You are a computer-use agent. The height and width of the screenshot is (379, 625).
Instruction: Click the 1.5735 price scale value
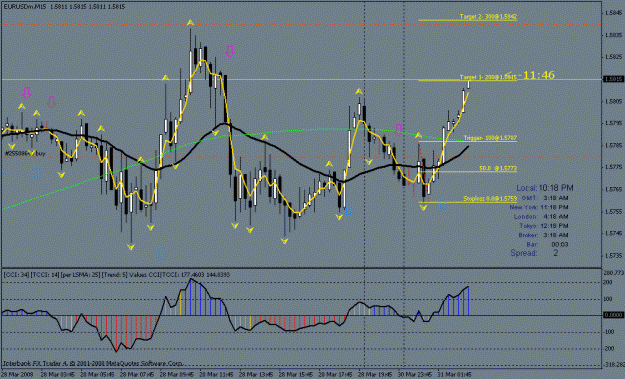pyautogui.click(x=613, y=256)
